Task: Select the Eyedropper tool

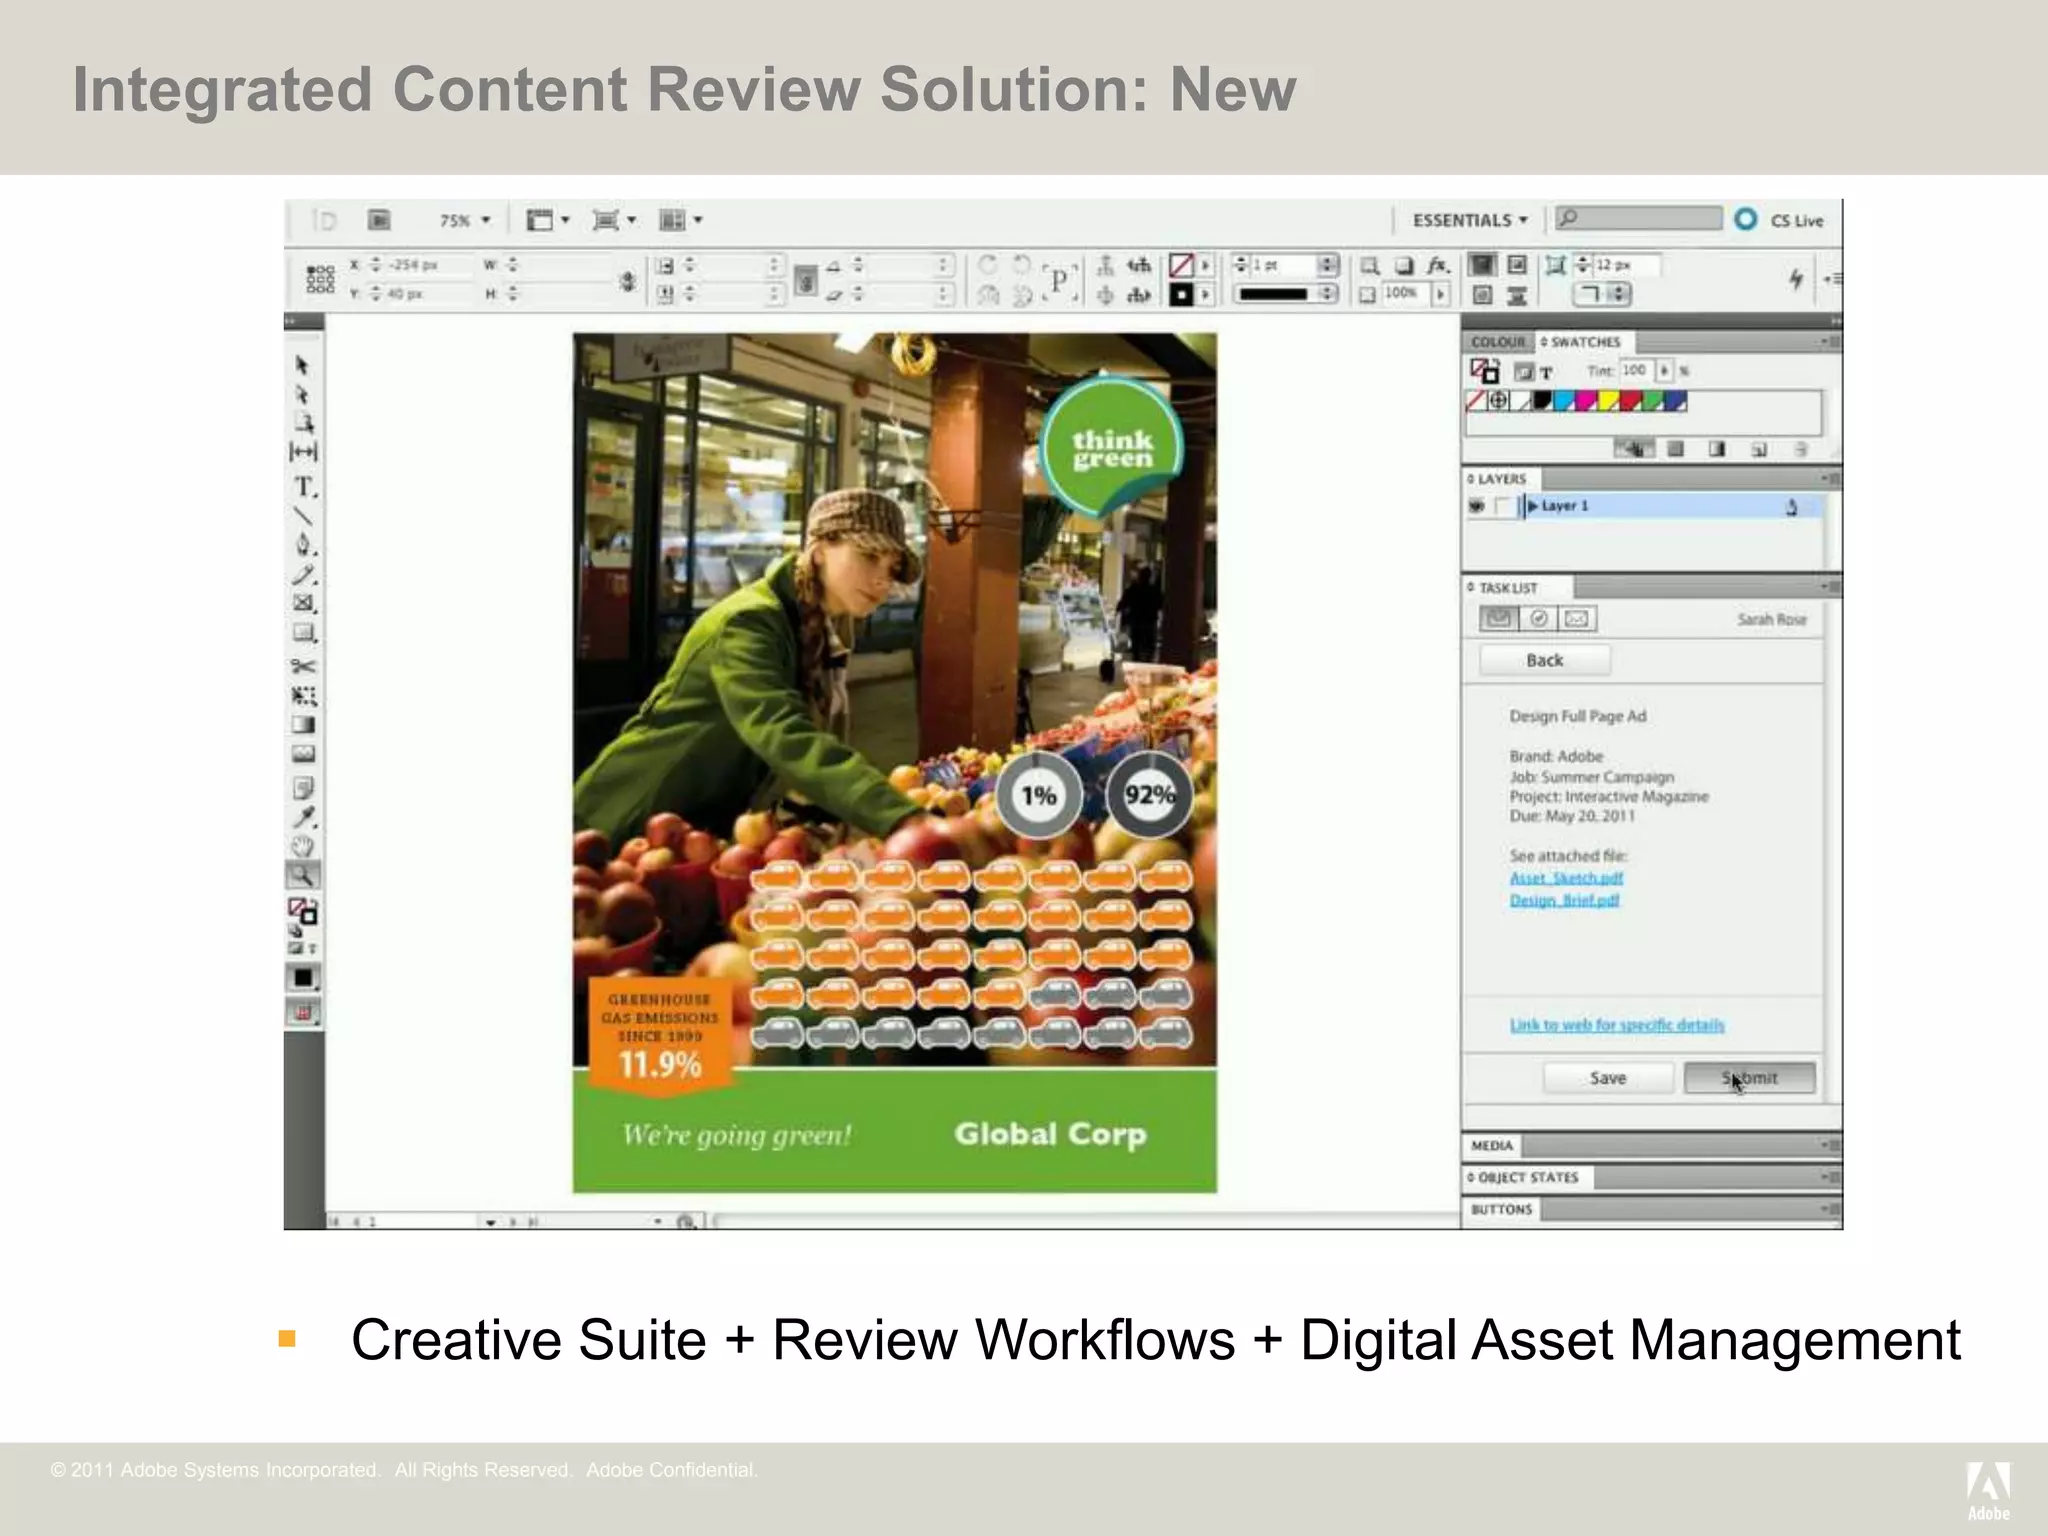Action: tap(304, 817)
